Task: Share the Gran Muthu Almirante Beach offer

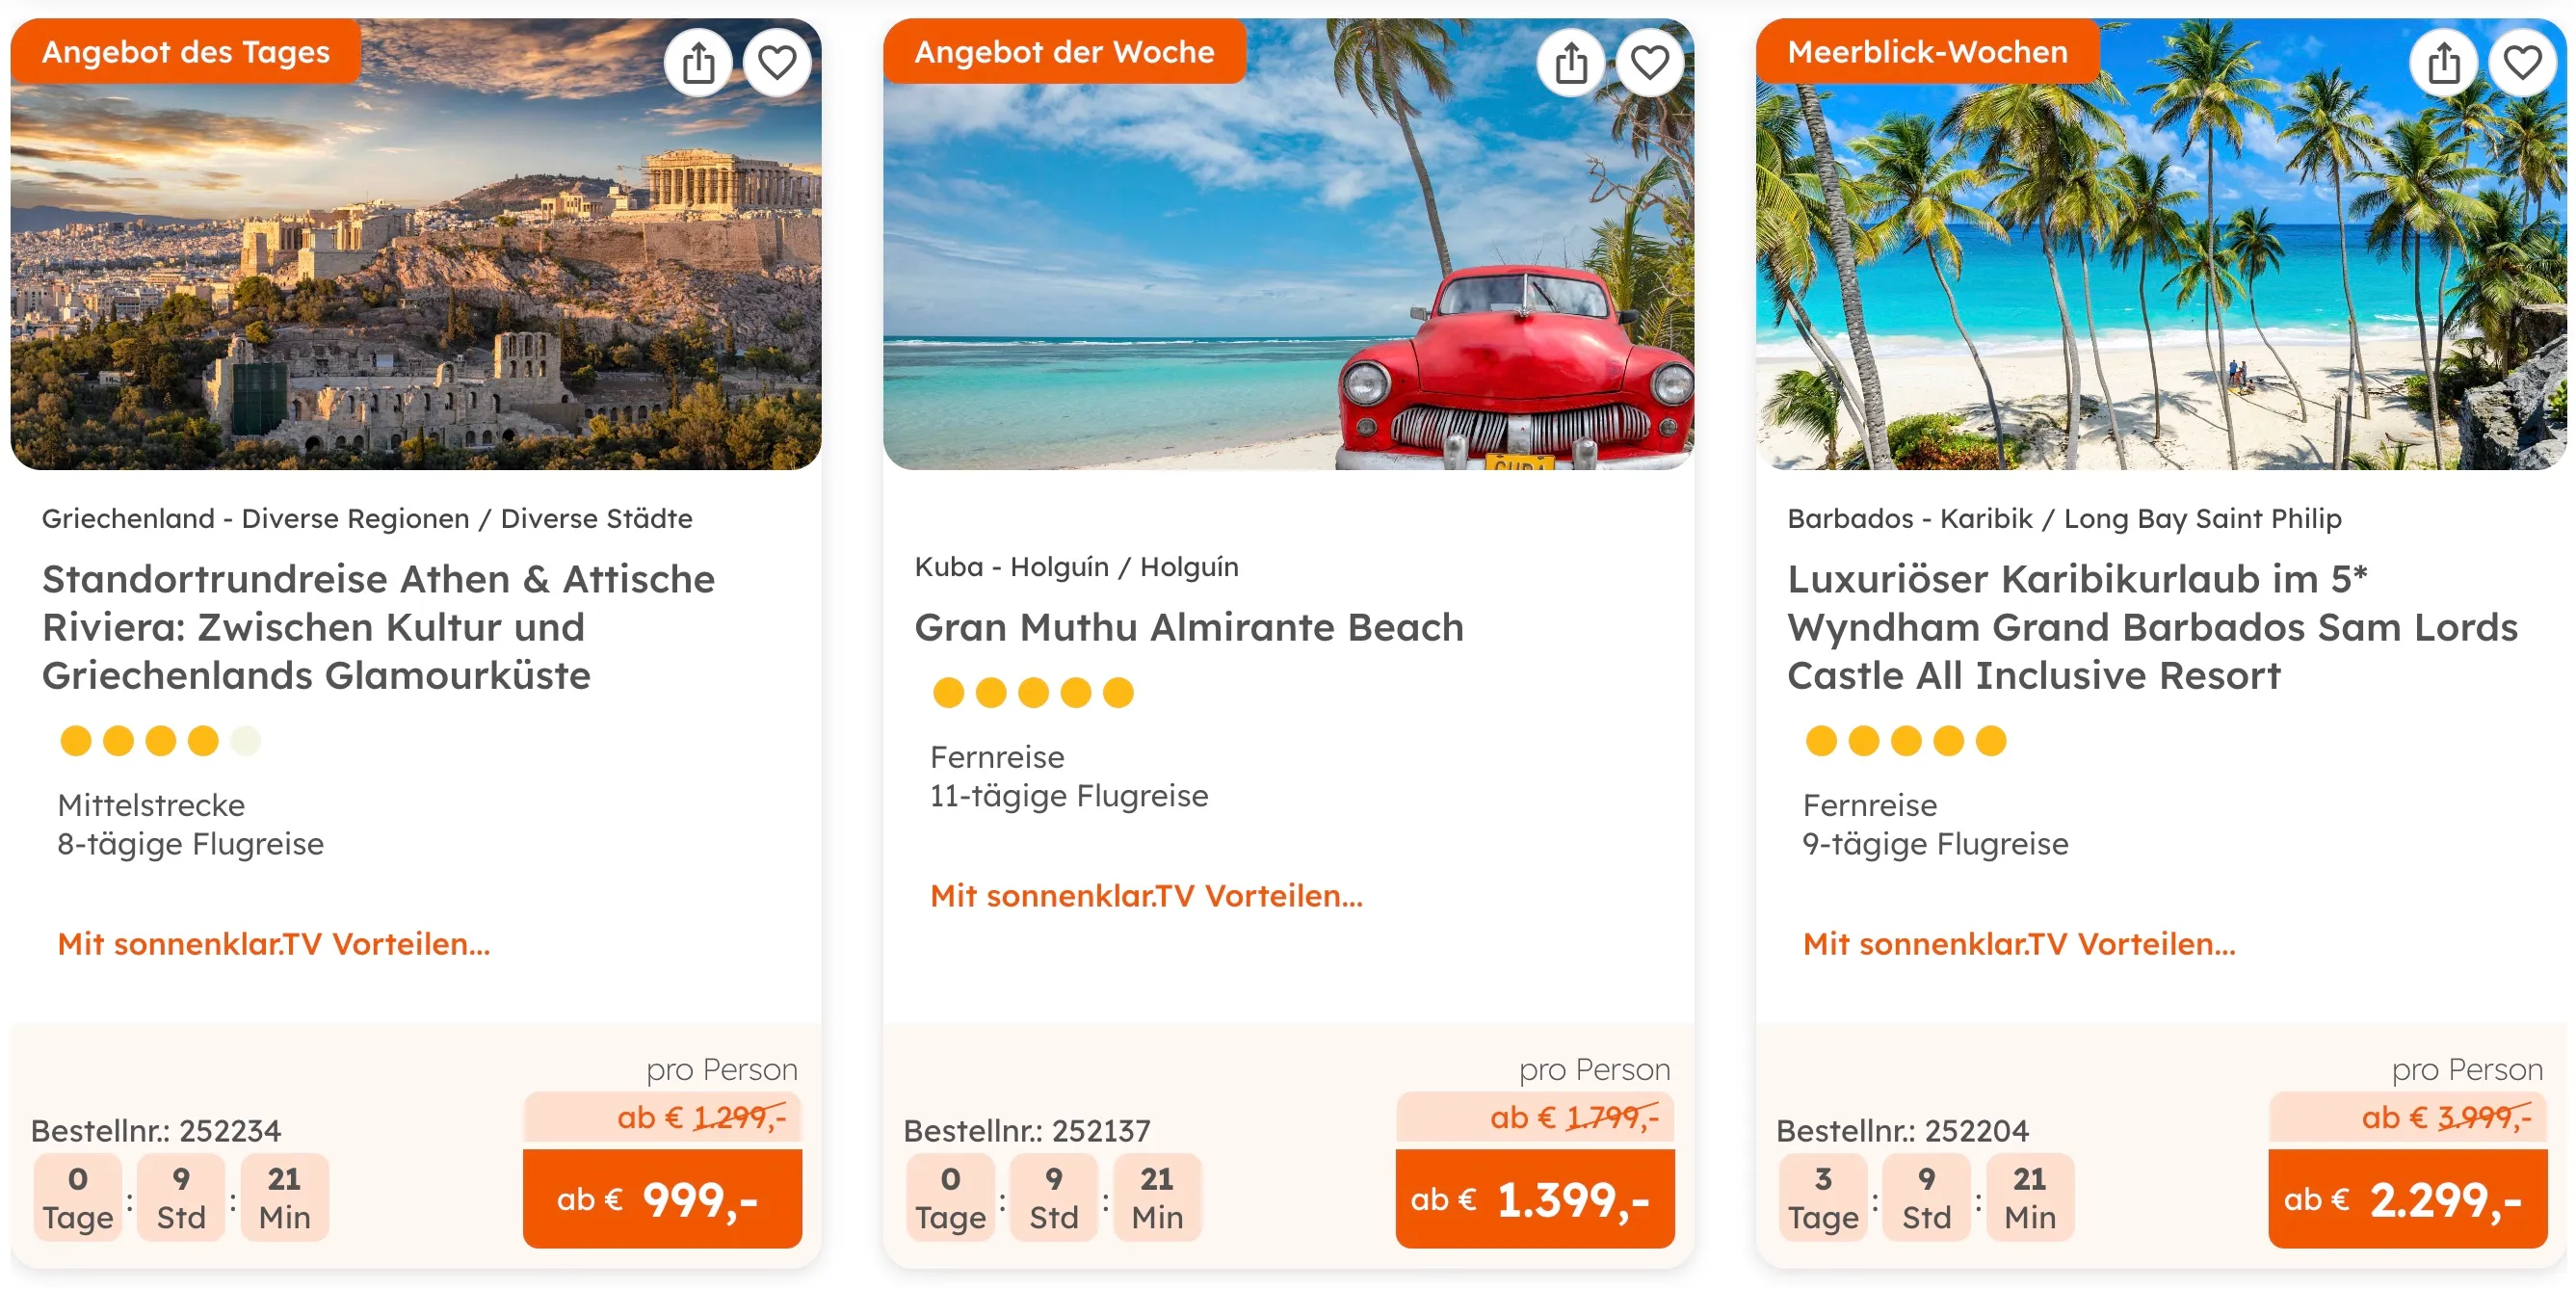Action: (x=1571, y=64)
